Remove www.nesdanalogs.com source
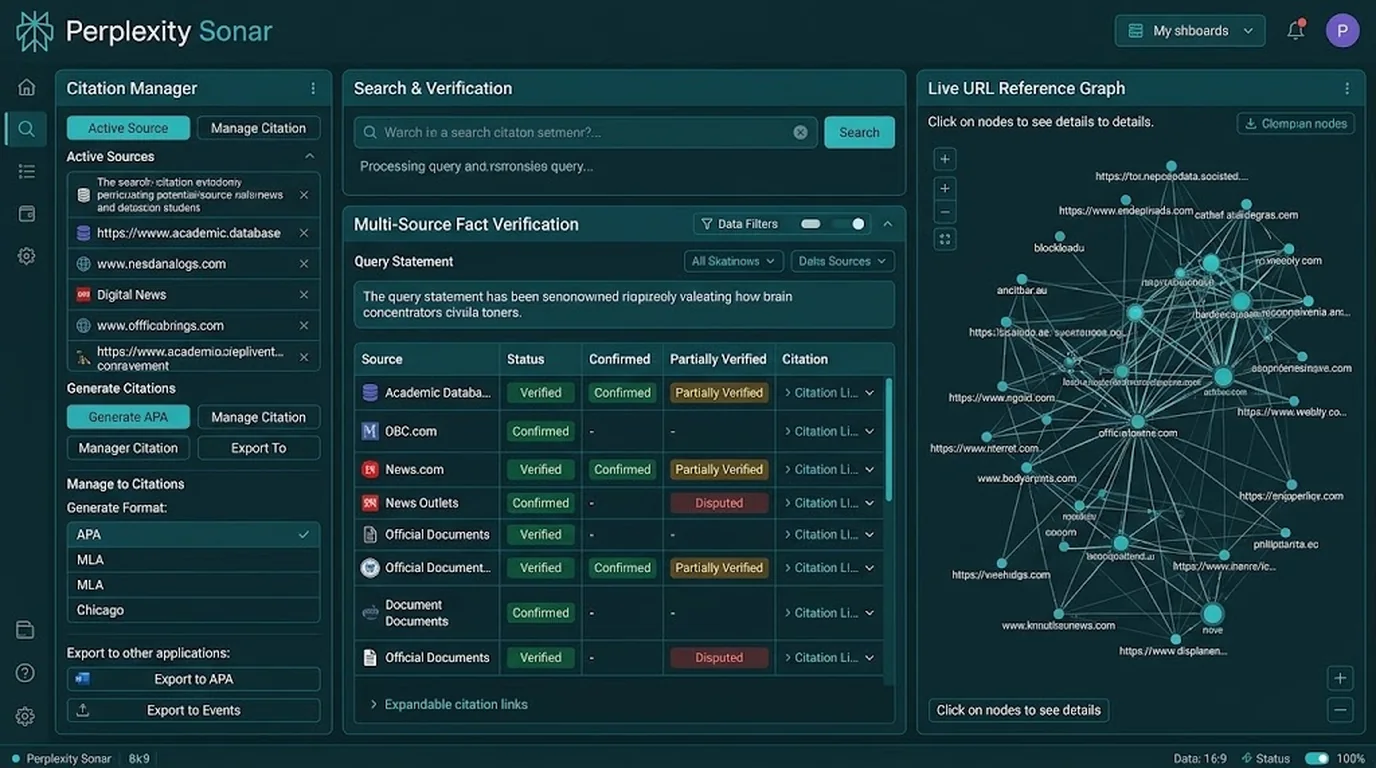 point(304,264)
